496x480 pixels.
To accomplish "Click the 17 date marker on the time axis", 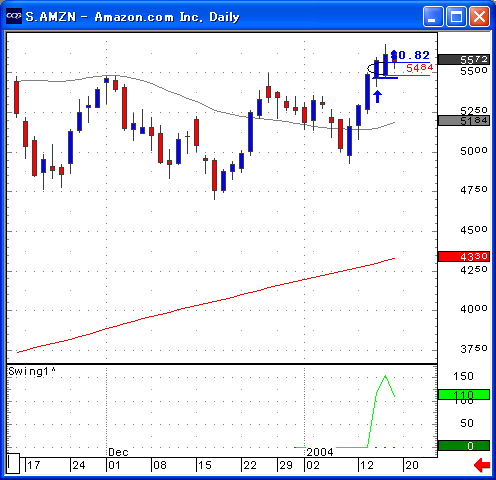I will coord(33,465).
